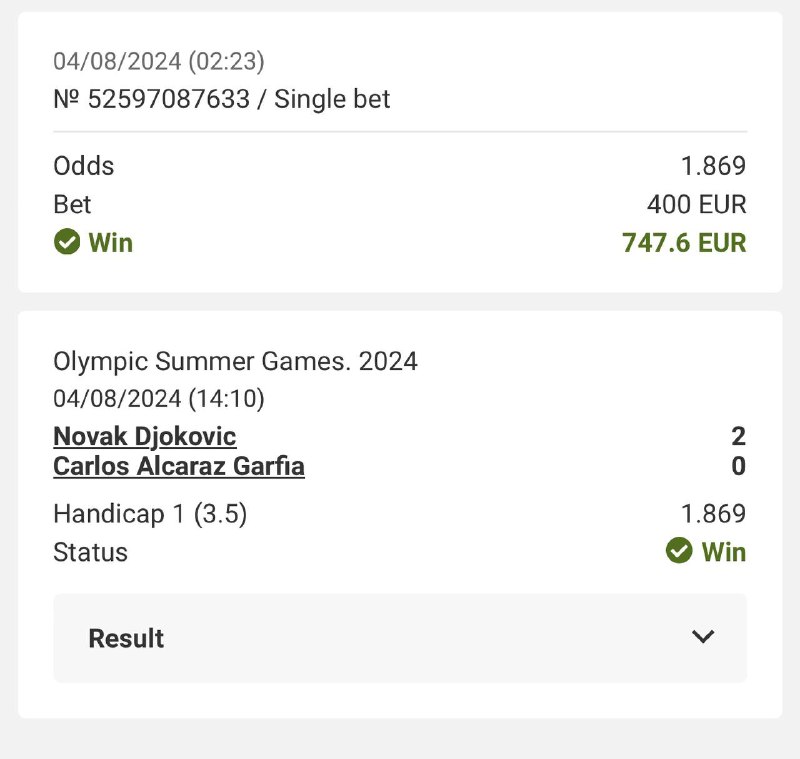The image size is (800, 759).
Task: Open the Result collapsible section
Action: tap(400, 638)
